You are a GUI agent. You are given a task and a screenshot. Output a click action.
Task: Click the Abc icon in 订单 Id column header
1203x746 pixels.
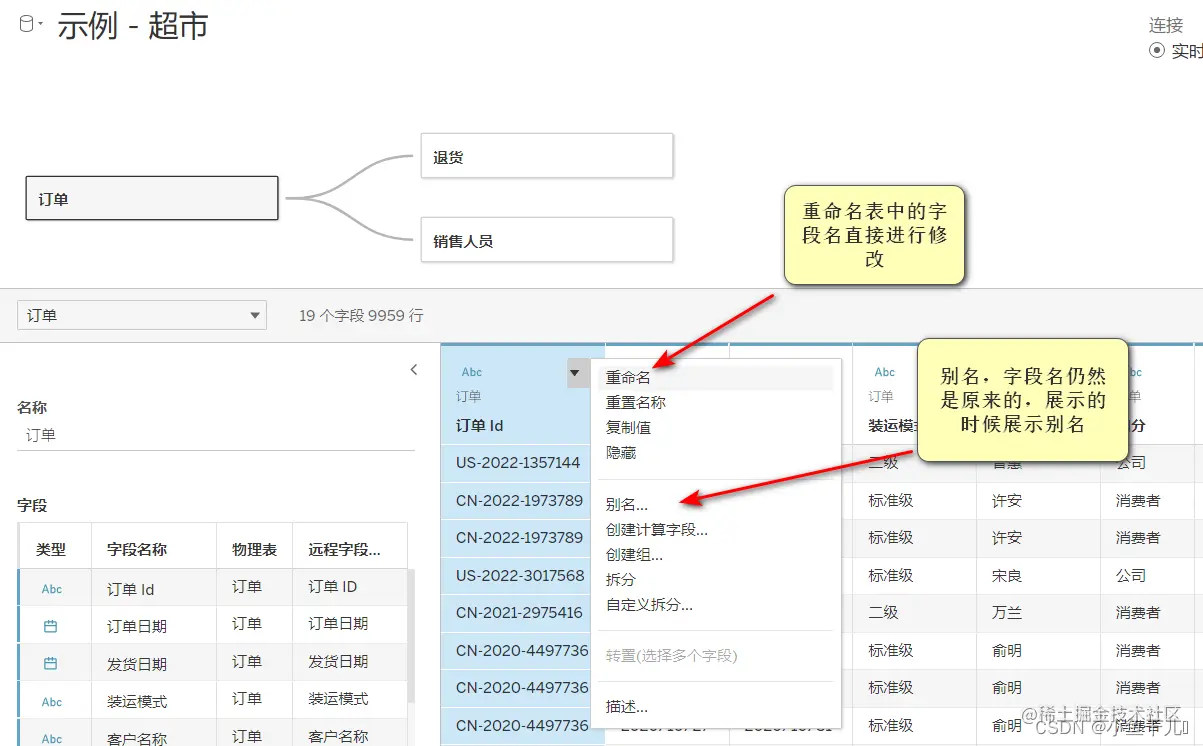472,372
